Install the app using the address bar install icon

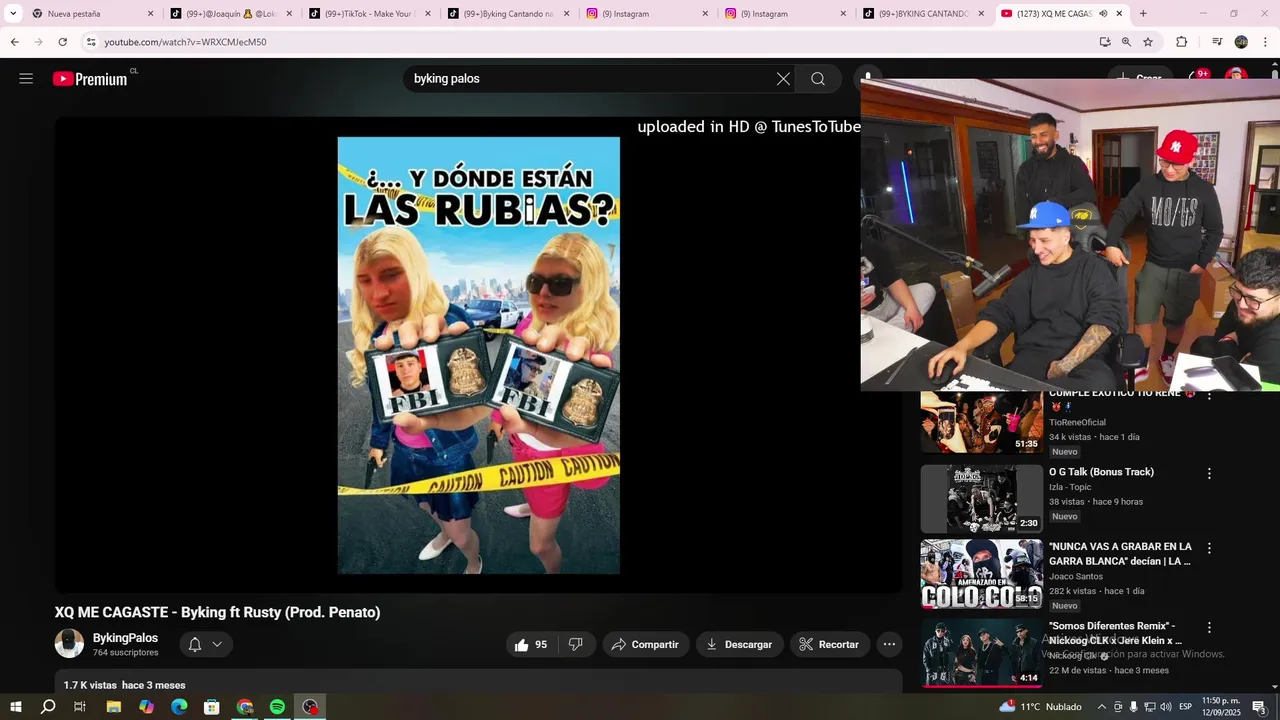(x=1105, y=42)
